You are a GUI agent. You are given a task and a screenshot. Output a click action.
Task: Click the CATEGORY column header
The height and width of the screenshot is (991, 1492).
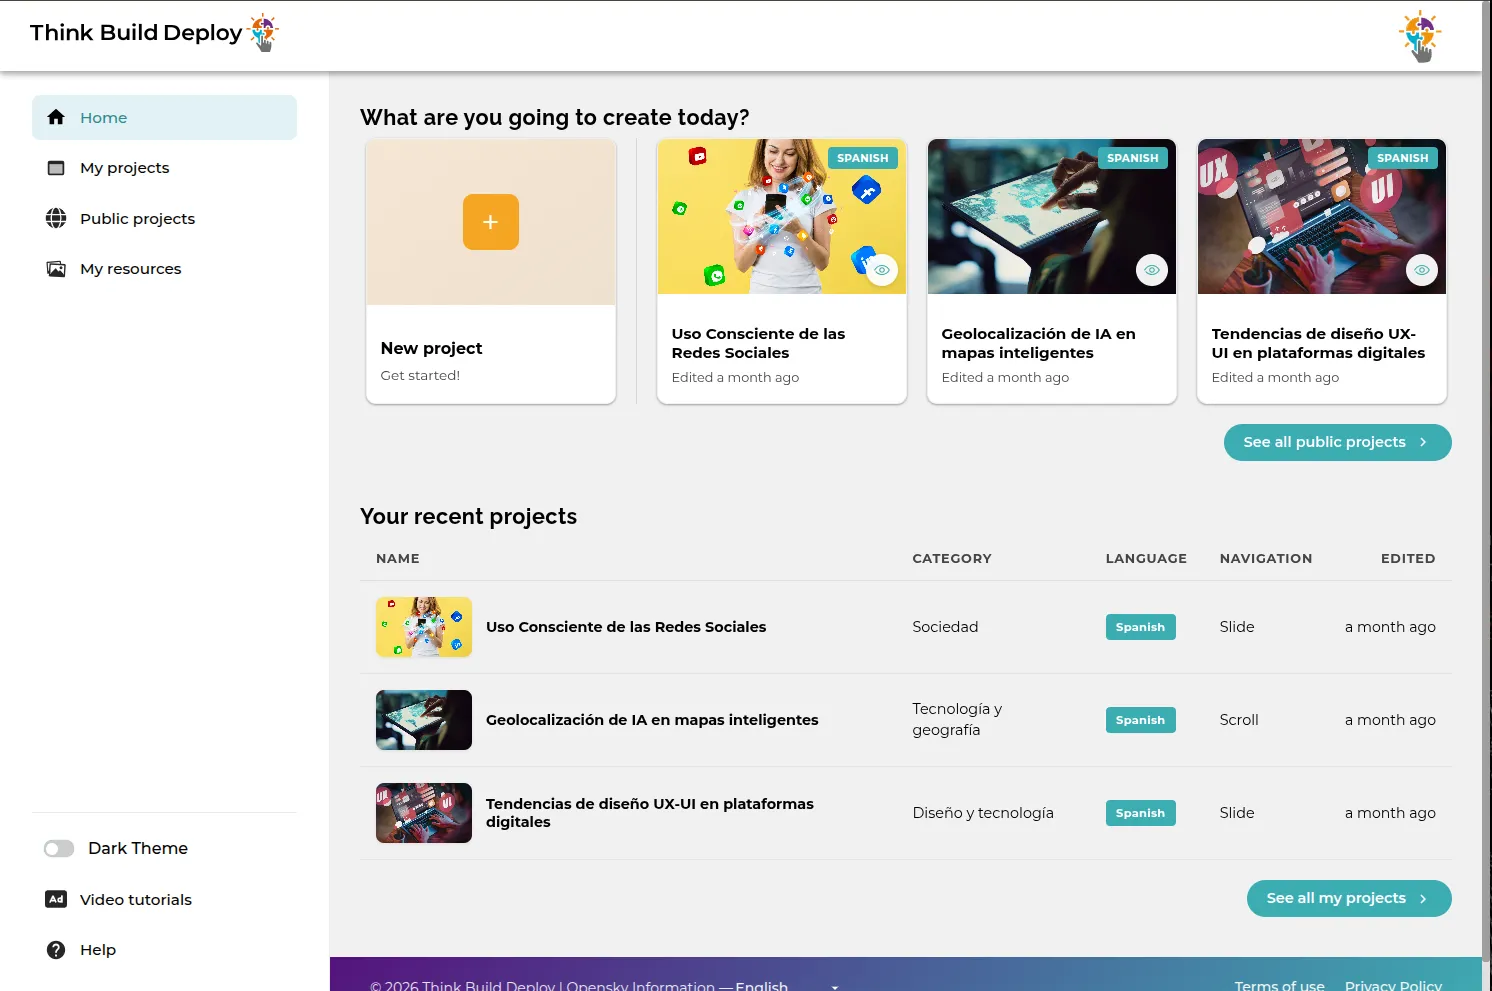pyautogui.click(x=952, y=559)
